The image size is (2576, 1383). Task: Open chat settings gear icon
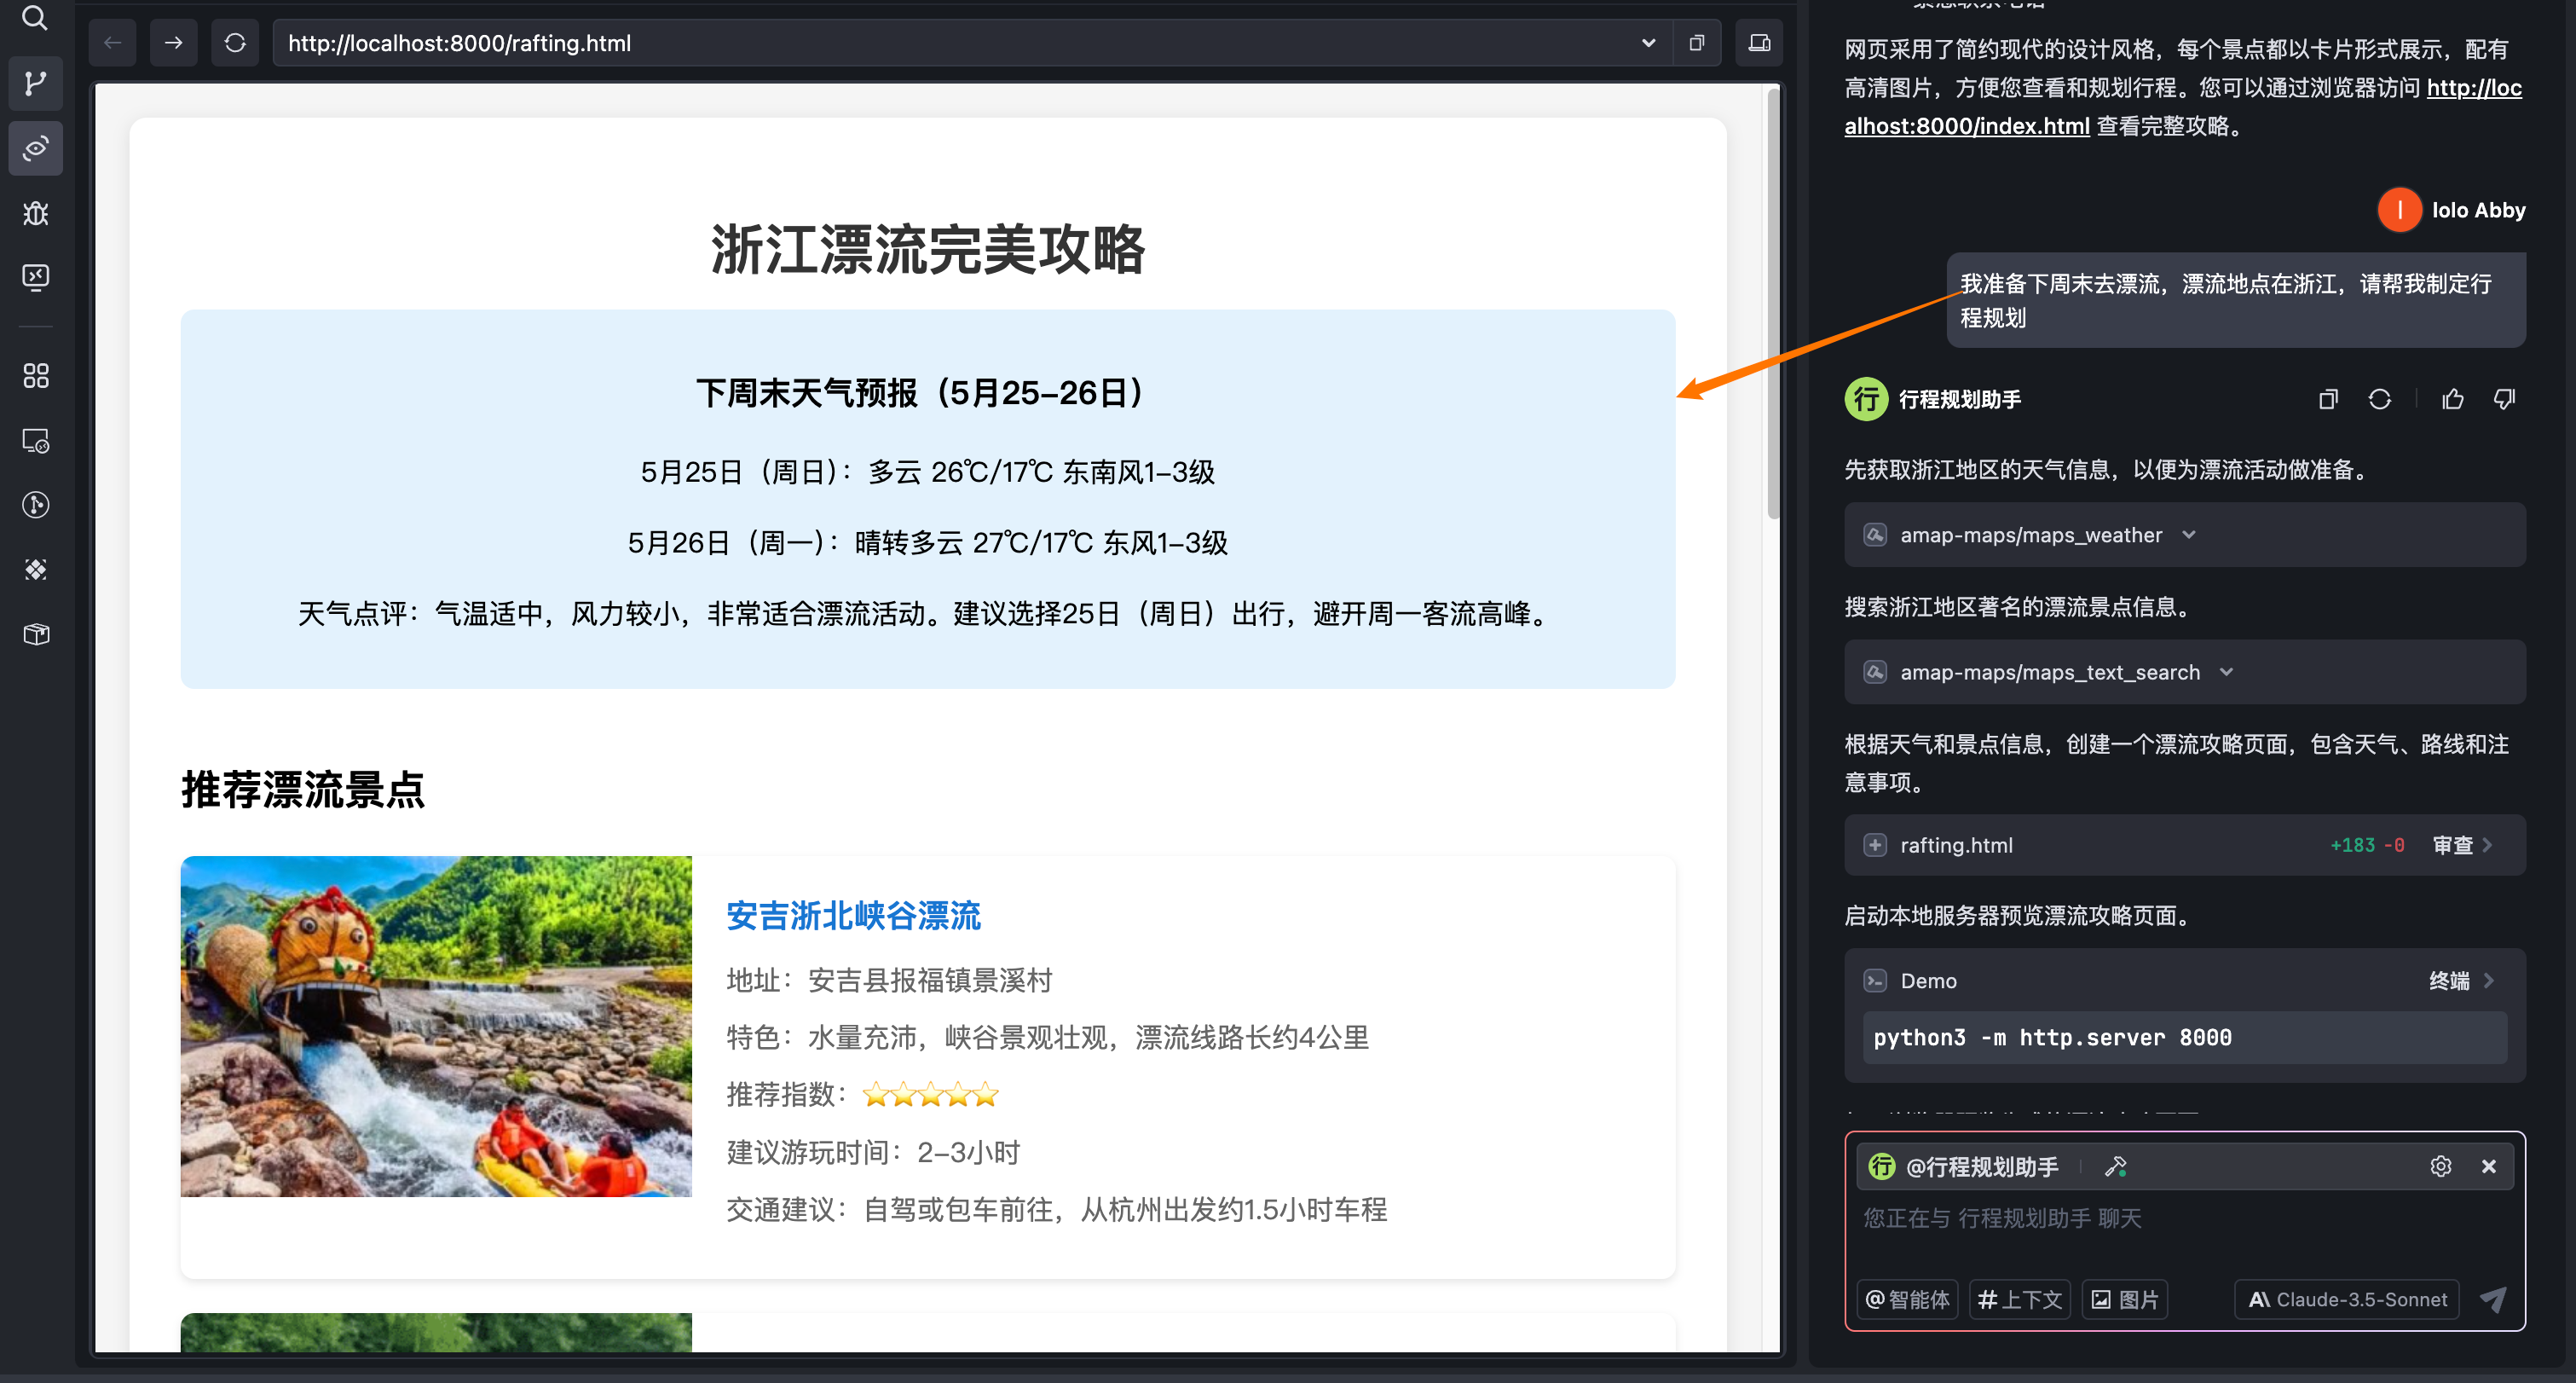click(2440, 1166)
